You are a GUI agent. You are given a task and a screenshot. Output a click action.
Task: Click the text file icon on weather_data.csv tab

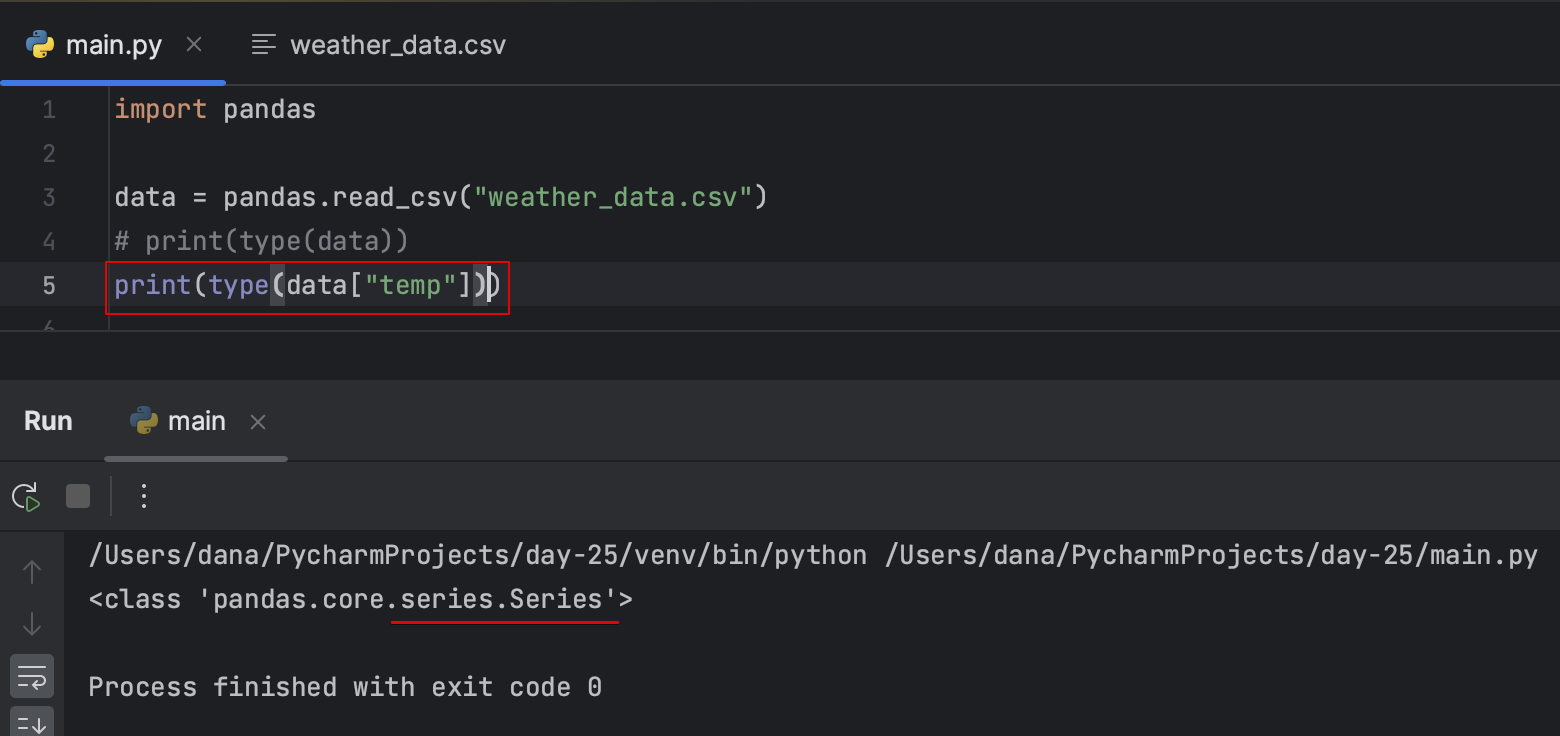pos(263,45)
